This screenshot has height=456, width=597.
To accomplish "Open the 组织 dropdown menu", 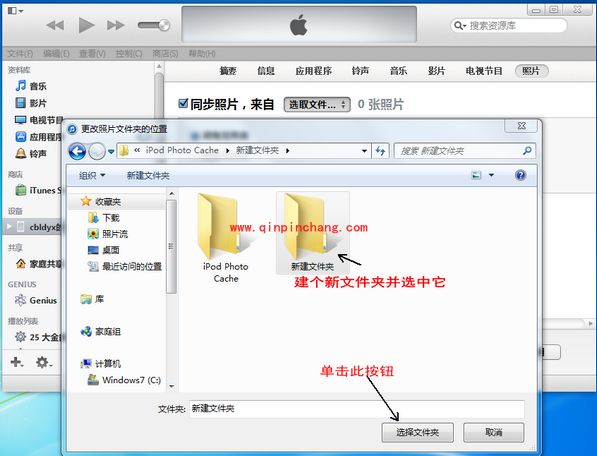I will [92, 175].
